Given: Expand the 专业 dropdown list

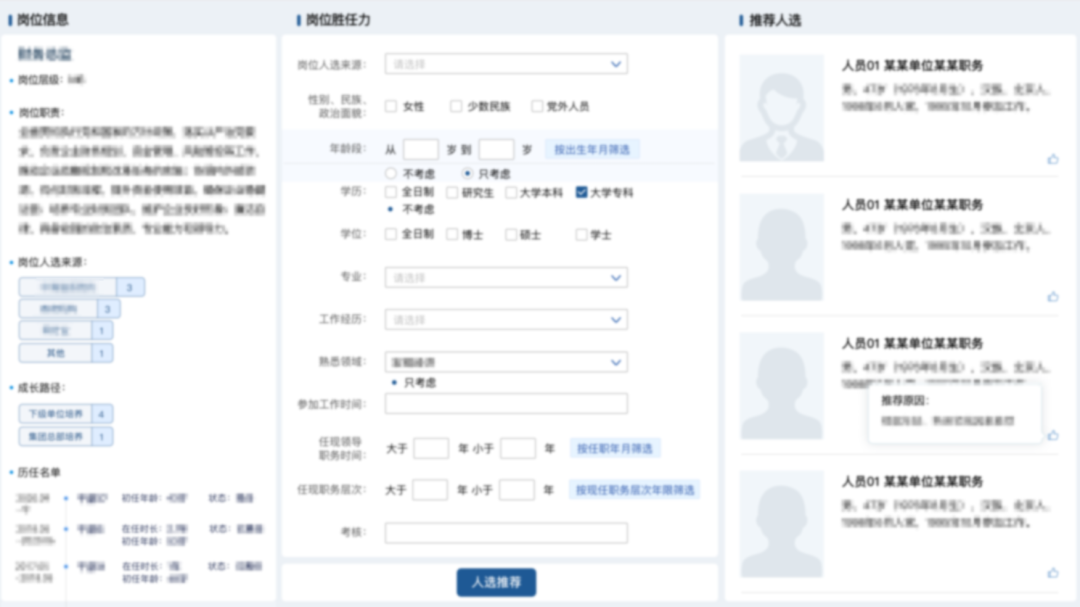Looking at the screenshot, I should click(x=506, y=277).
